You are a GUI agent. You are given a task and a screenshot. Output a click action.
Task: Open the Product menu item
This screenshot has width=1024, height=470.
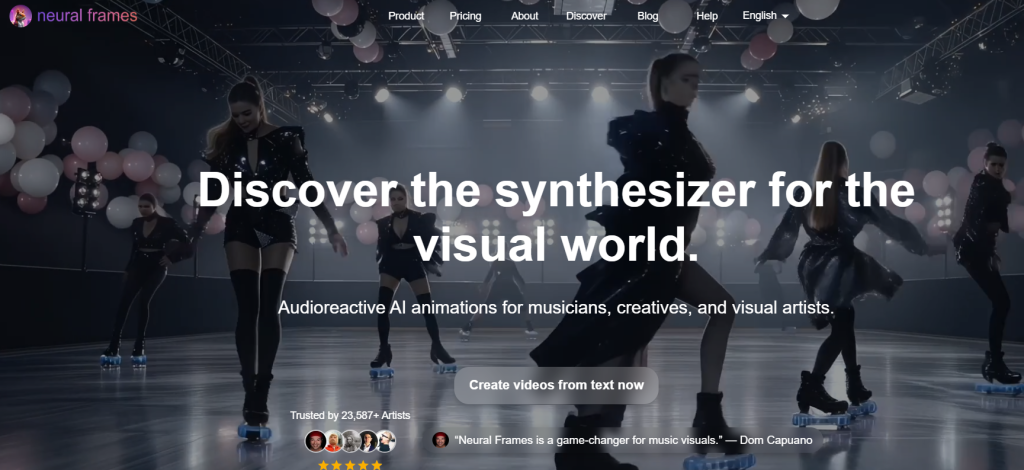406,16
